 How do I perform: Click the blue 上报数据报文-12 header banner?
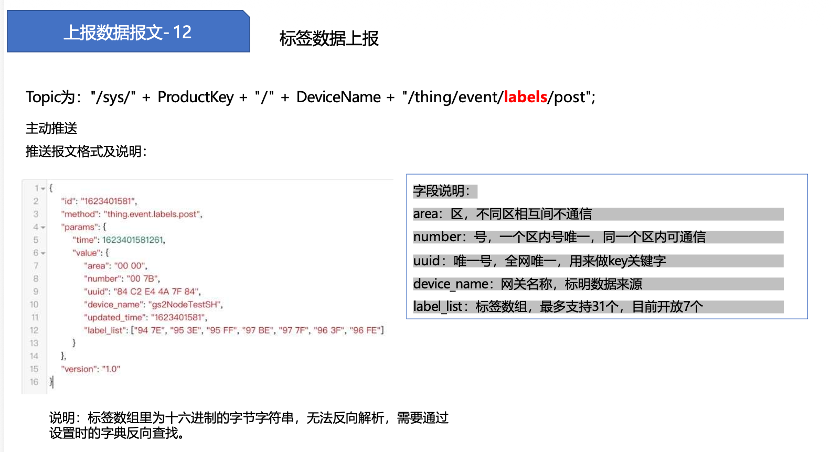(128, 33)
